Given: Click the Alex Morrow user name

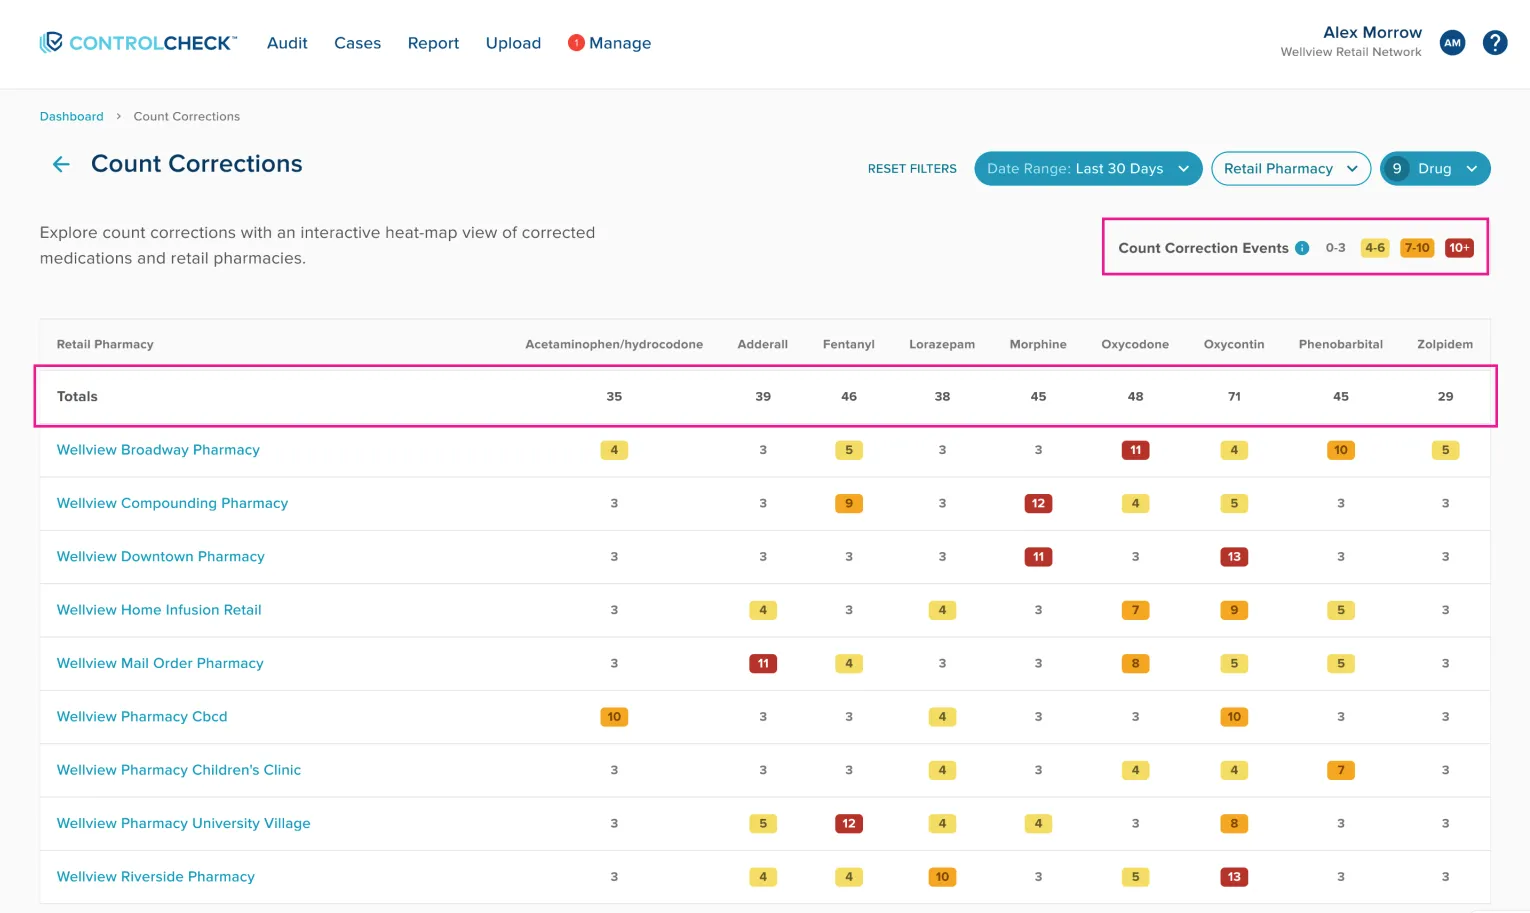Looking at the screenshot, I should pyautogui.click(x=1372, y=33).
